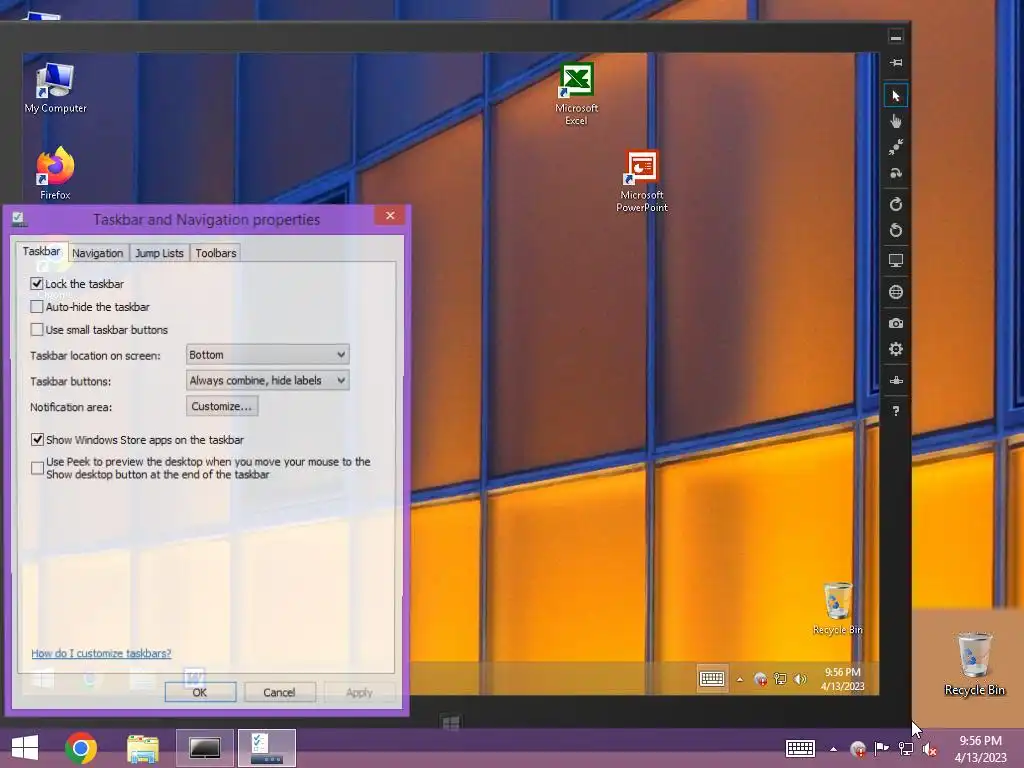Select the Recycle Bin inside the remote window
1024x768 pixels.
pyautogui.click(x=837, y=609)
